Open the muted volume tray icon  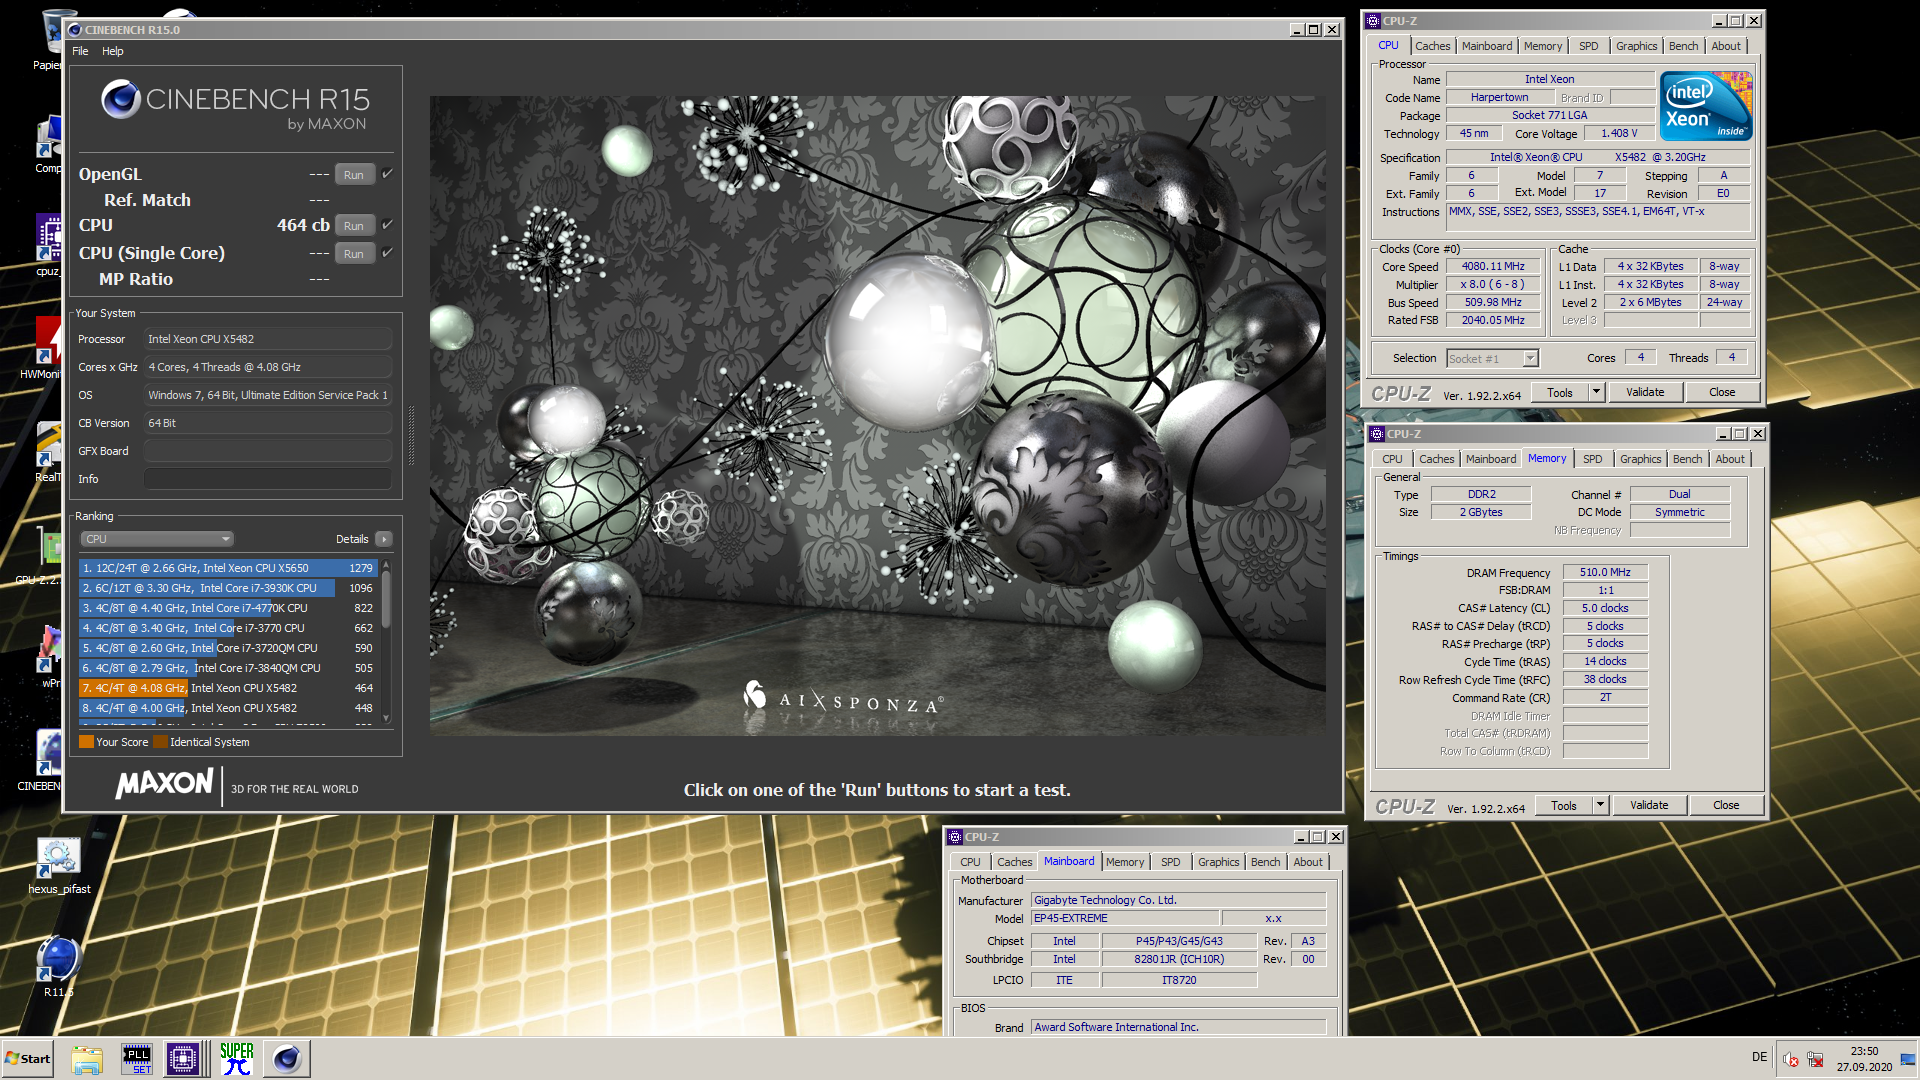pos(1791,1060)
